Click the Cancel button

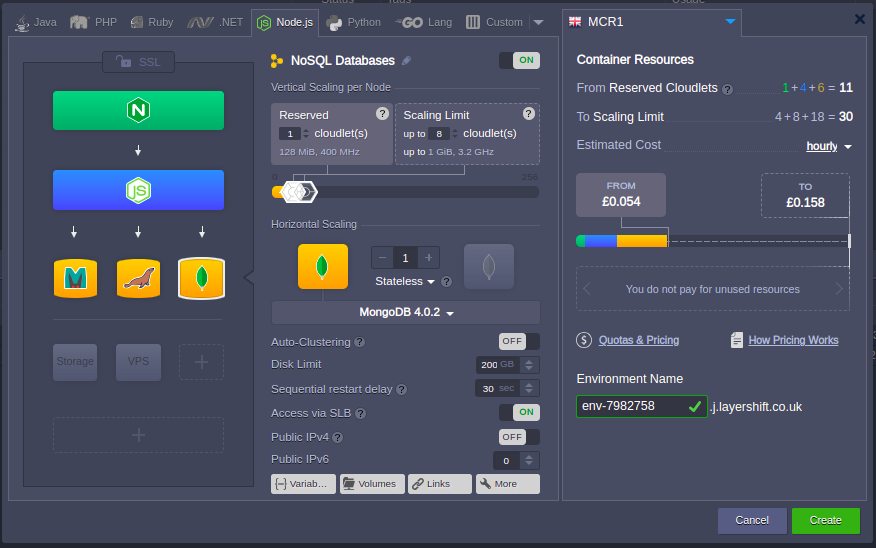point(752,521)
